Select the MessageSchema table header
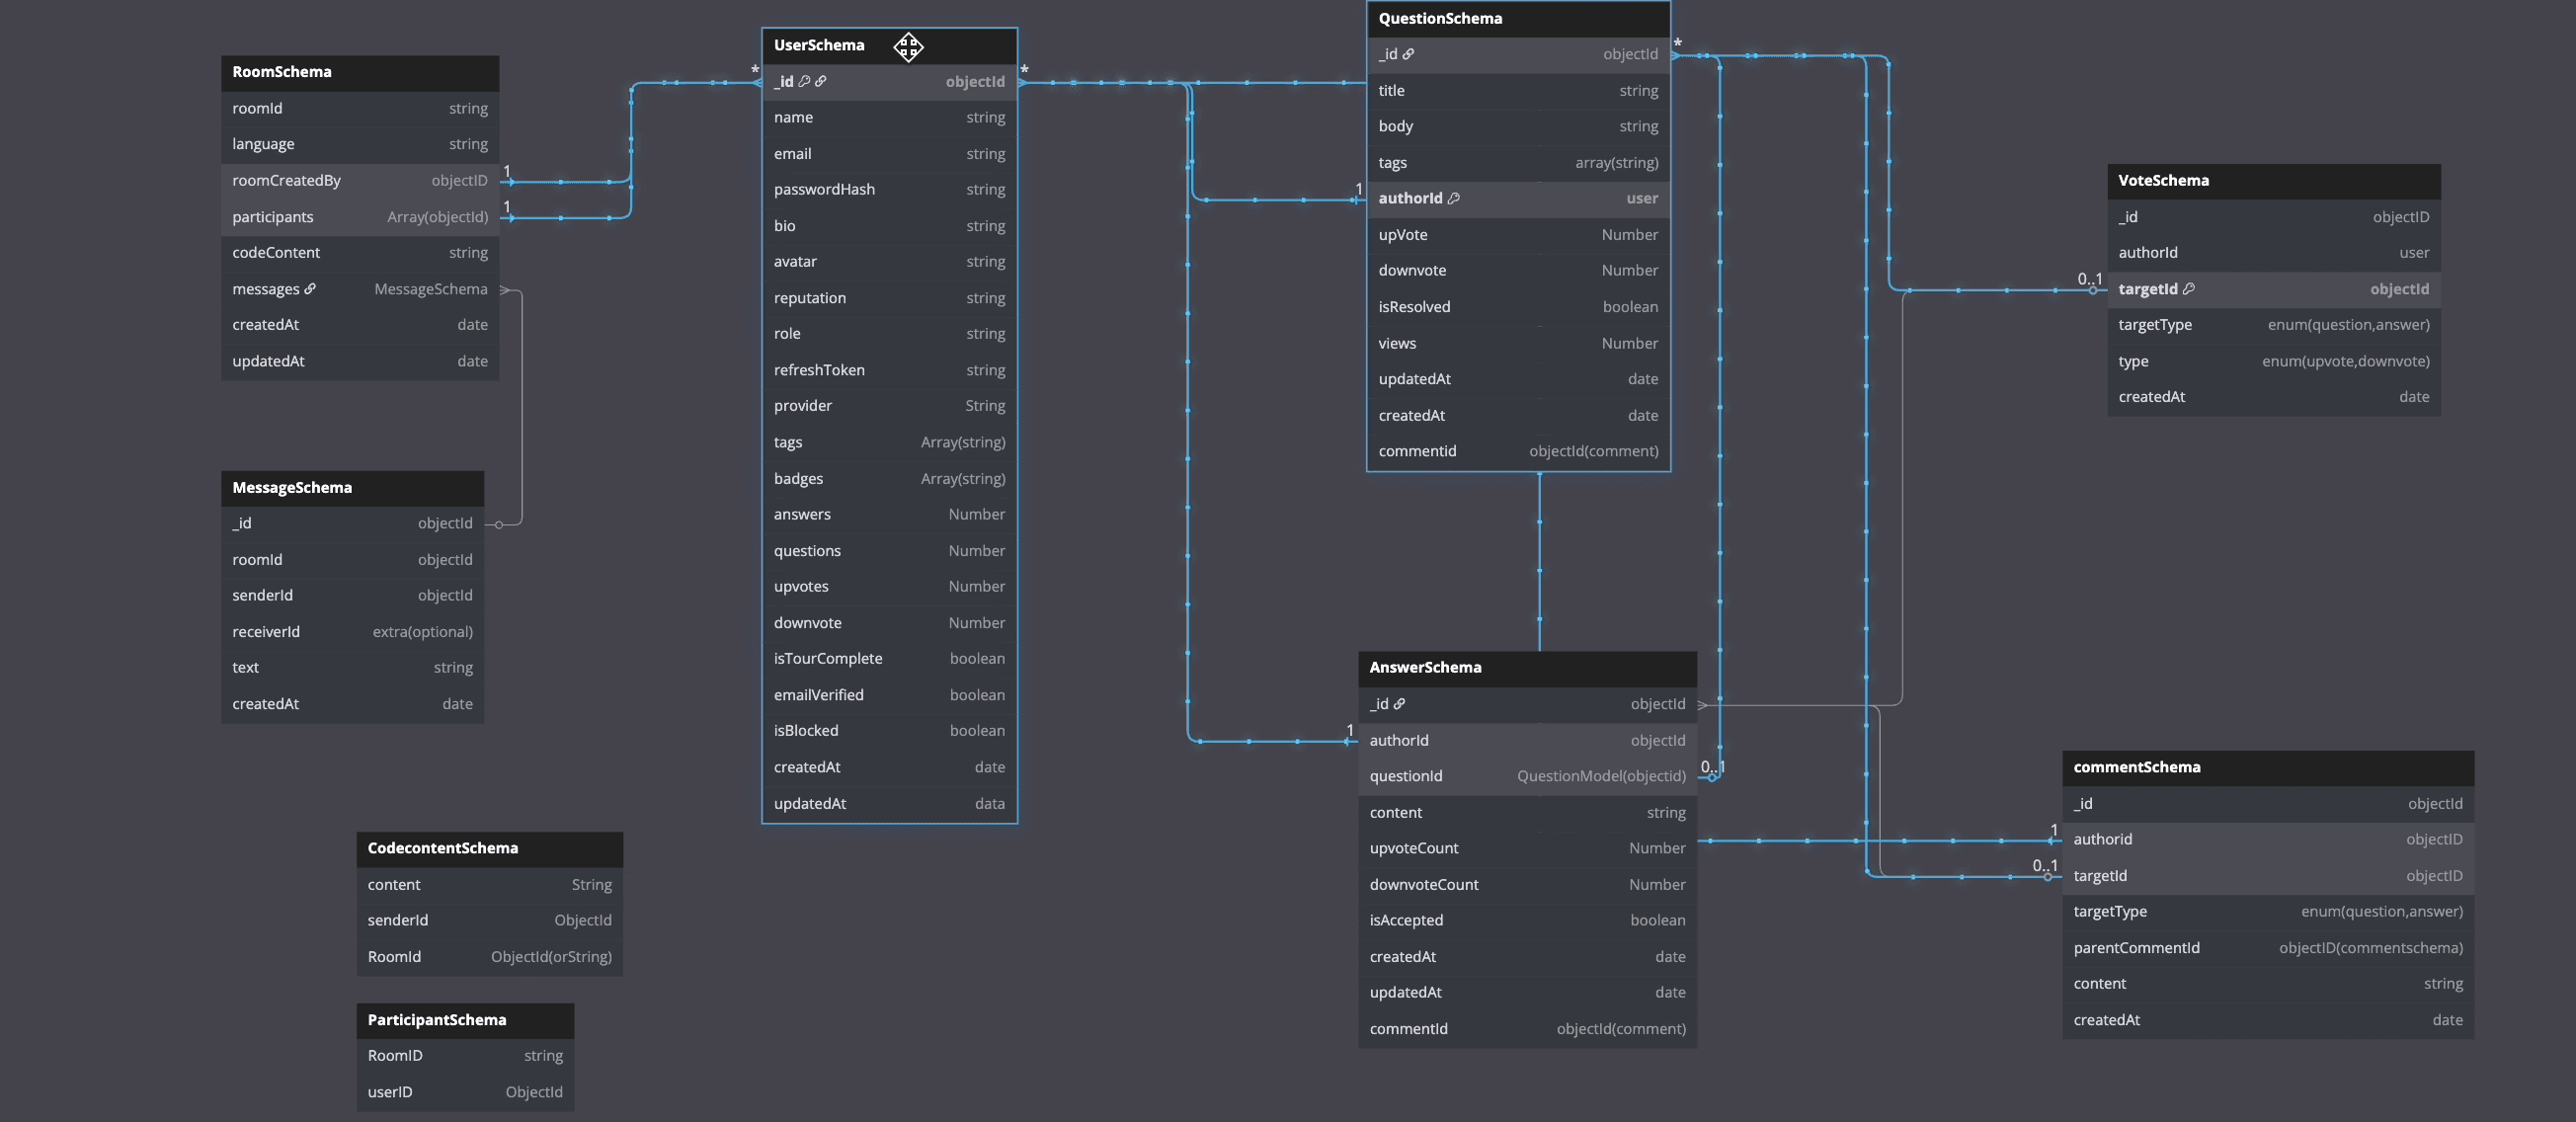2576x1122 pixels. [x=351, y=488]
